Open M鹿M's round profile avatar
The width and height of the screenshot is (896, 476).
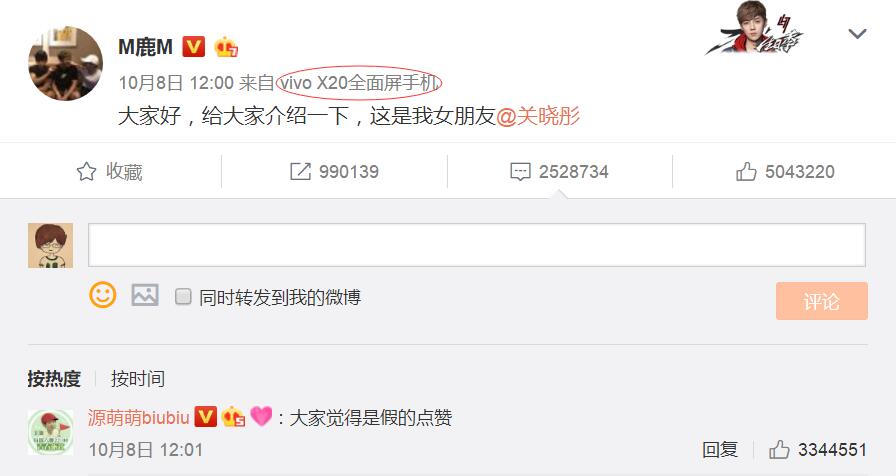[x=66, y=63]
